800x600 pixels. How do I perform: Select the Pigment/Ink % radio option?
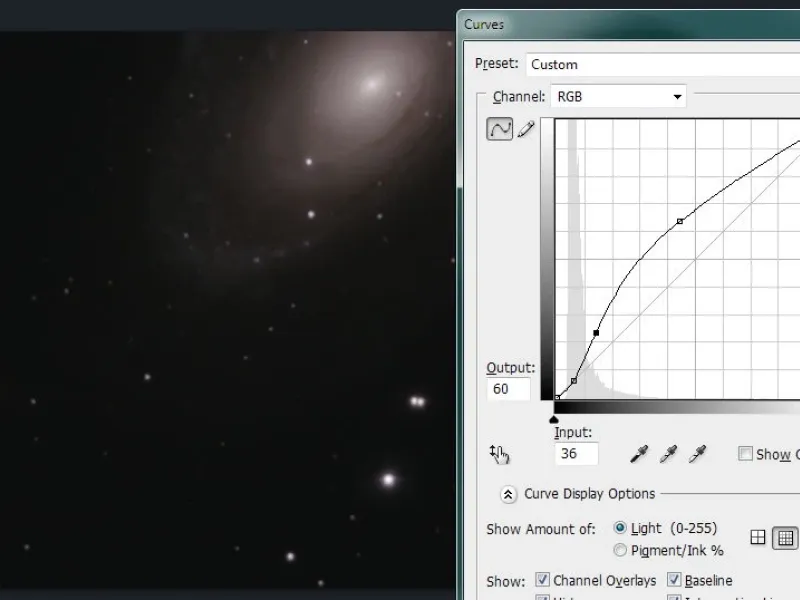click(x=621, y=550)
